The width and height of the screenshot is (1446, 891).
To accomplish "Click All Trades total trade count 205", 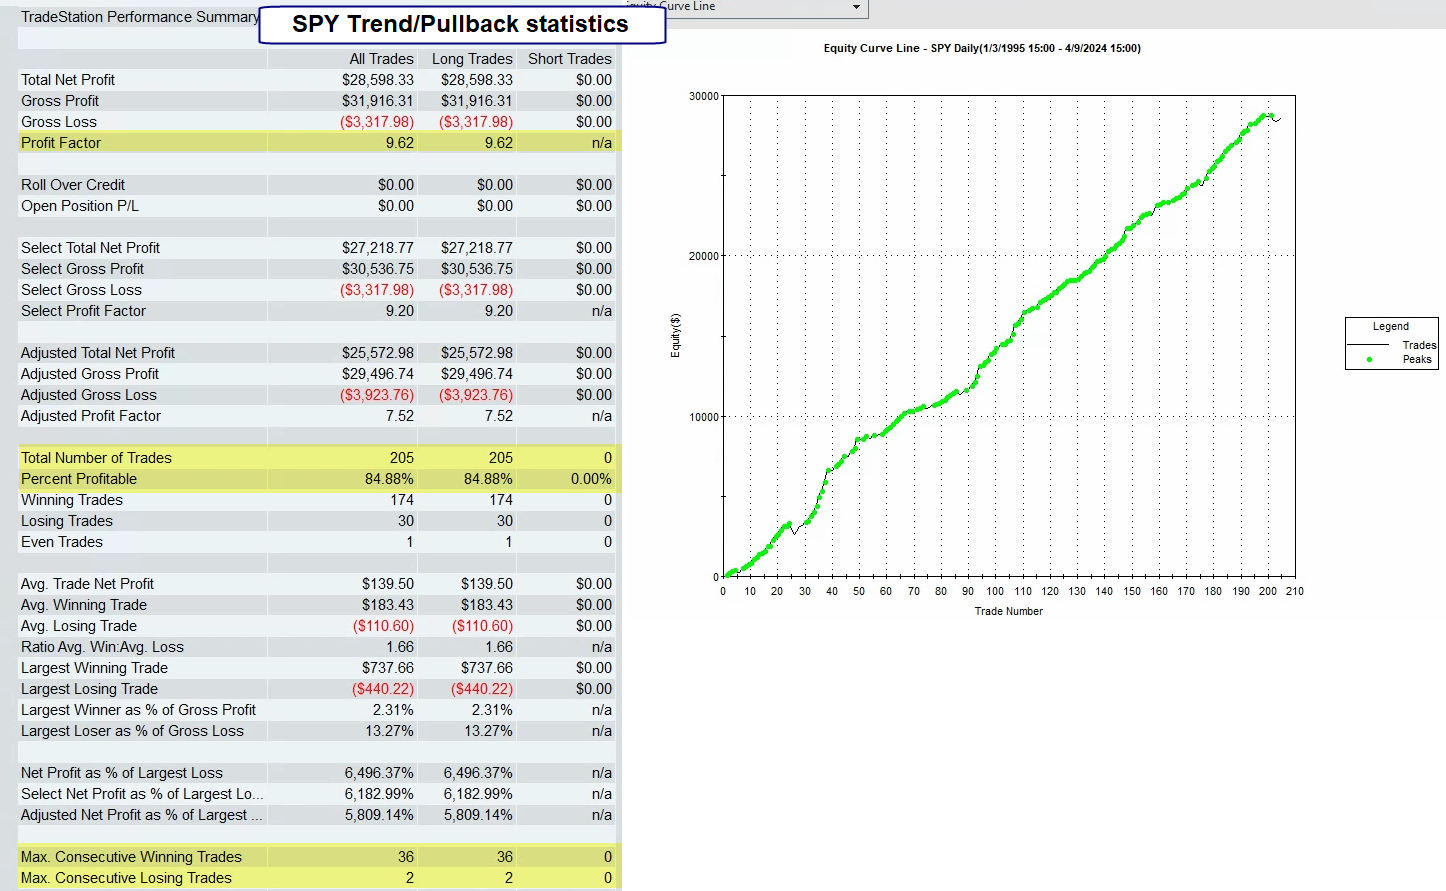I will coord(402,458).
